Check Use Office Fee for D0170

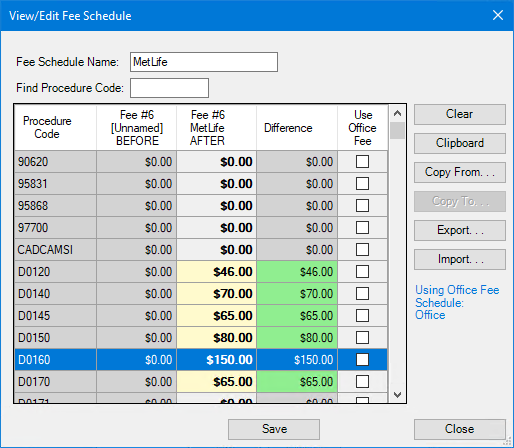point(362,382)
